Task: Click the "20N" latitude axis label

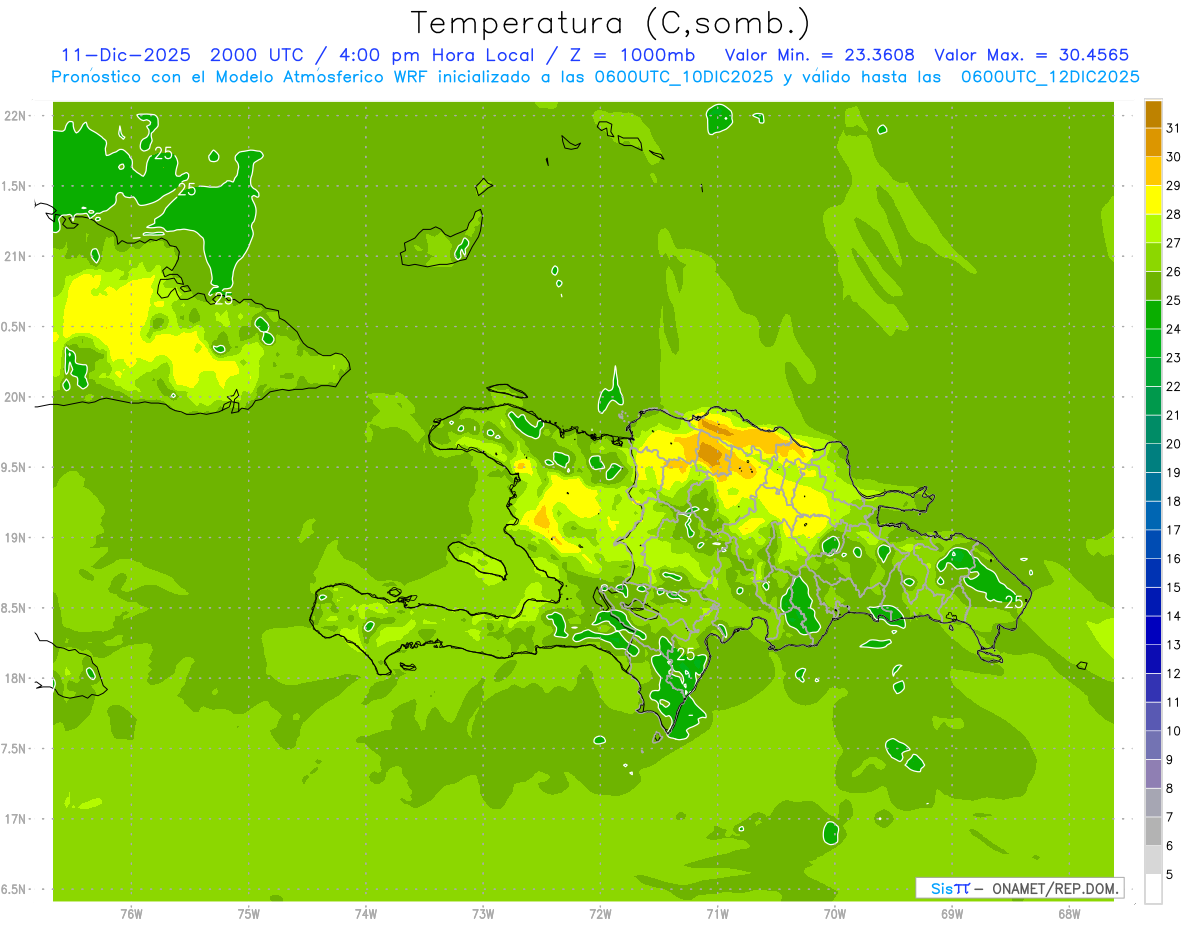Action: [x=16, y=397]
